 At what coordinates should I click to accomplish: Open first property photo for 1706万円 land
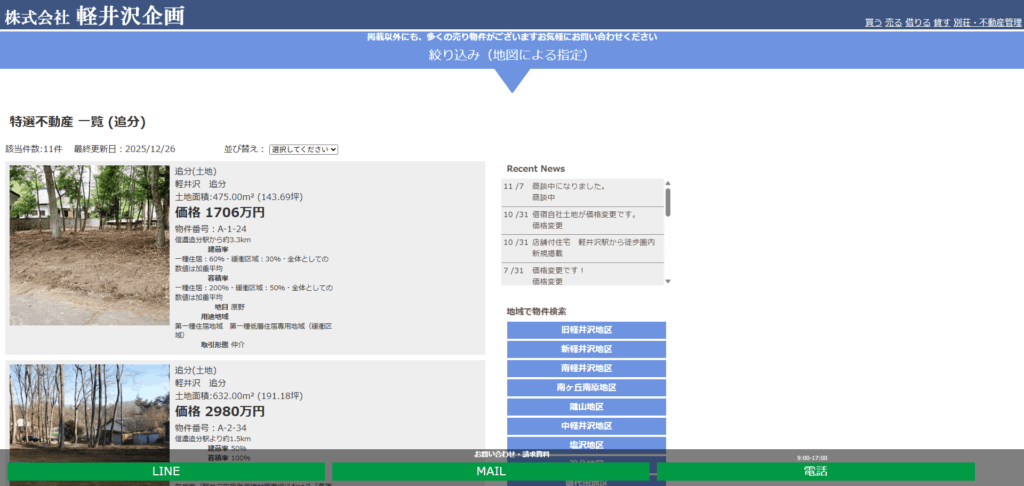point(90,245)
